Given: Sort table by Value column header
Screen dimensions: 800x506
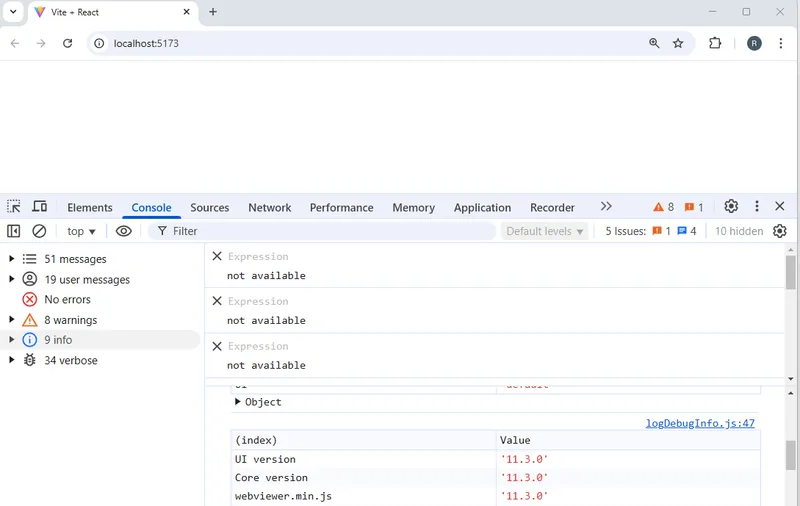Looking at the screenshot, I should click(628, 440).
